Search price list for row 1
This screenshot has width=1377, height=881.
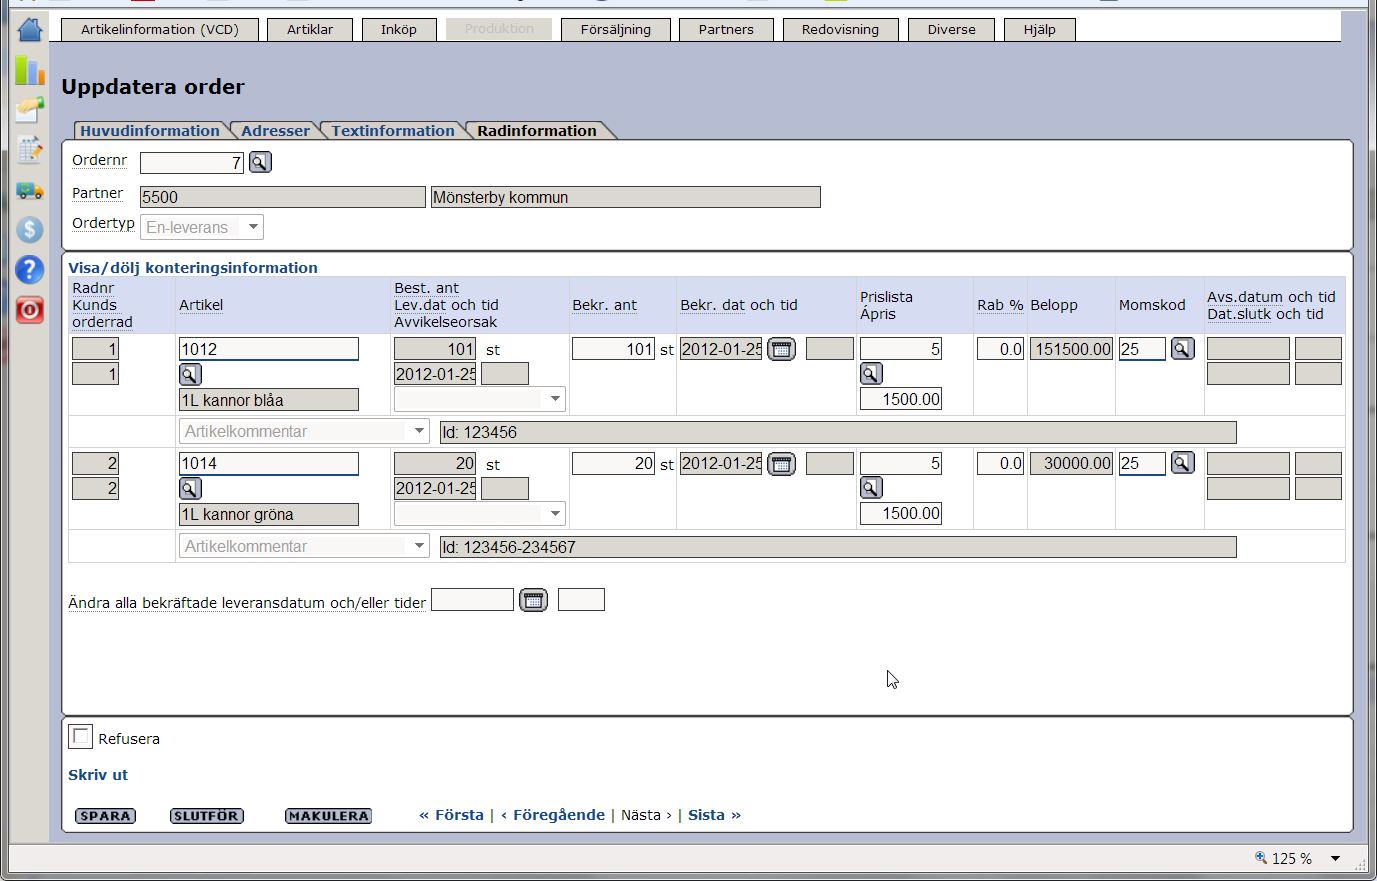click(871, 374)
